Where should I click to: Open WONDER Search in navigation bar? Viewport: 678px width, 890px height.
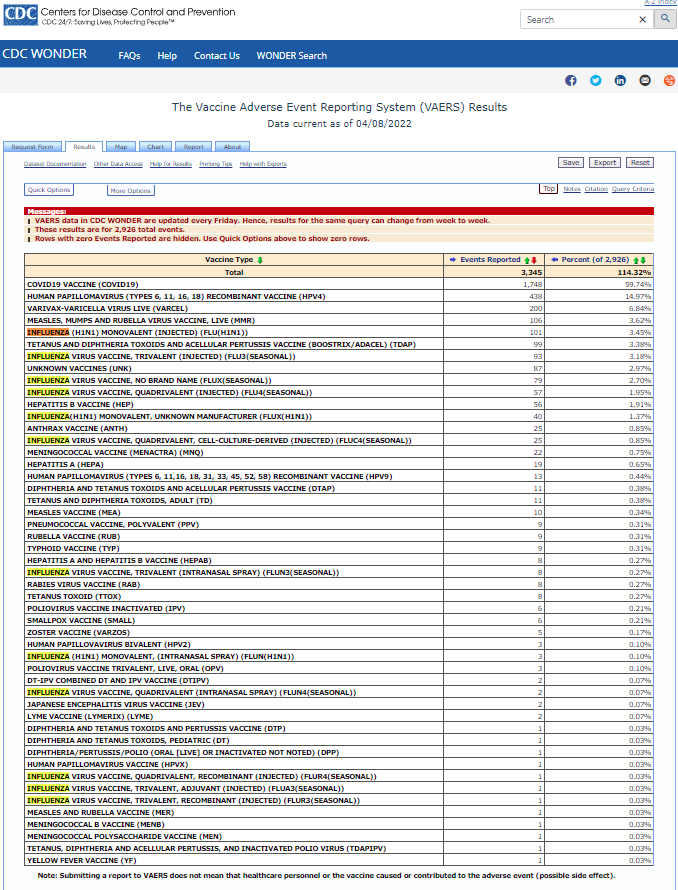point(291,56)
